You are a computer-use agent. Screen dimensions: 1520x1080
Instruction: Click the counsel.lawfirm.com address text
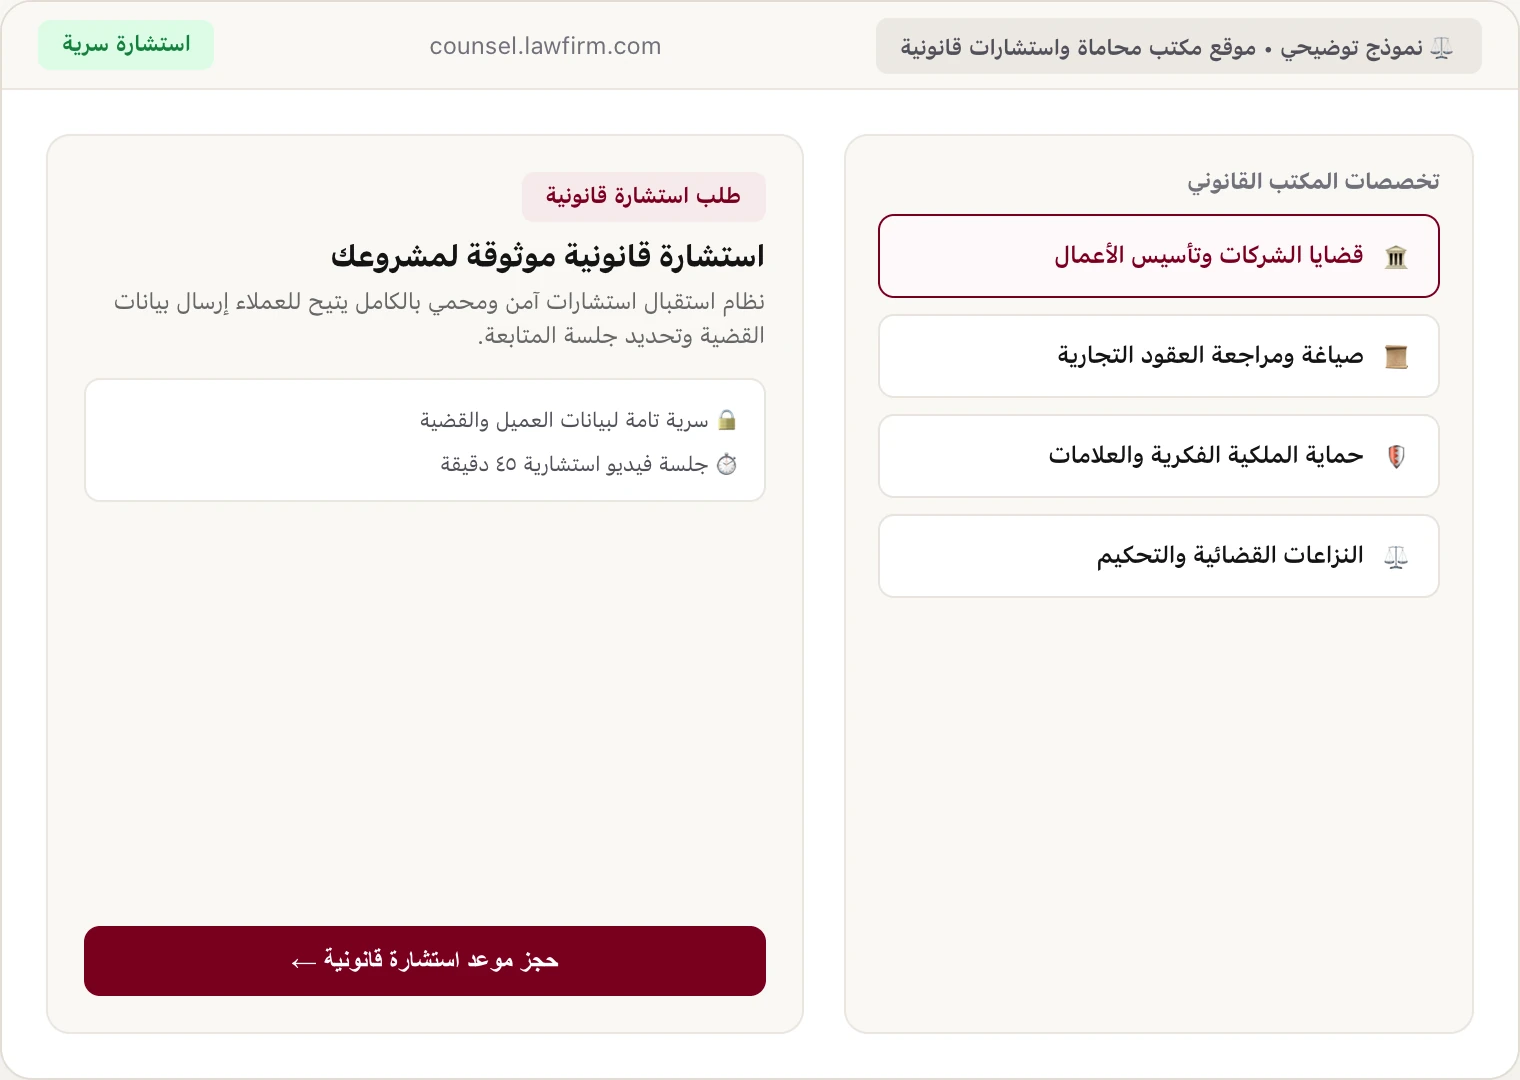point(545,46)
